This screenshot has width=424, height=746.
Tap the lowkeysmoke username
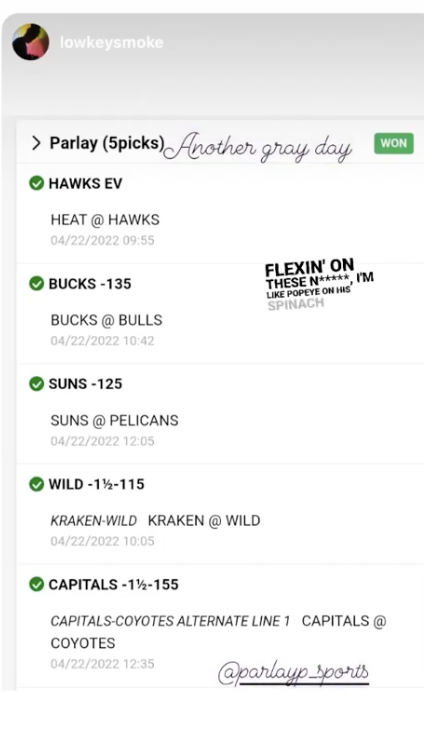tap(112, 43)
